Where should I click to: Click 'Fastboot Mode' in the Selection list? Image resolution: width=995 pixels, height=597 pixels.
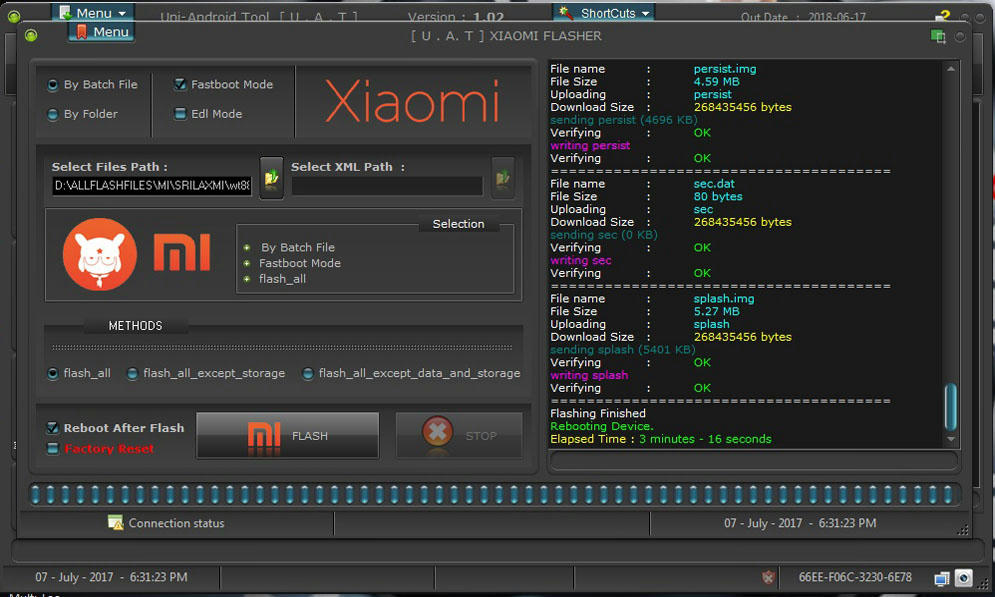pos(300,263)
